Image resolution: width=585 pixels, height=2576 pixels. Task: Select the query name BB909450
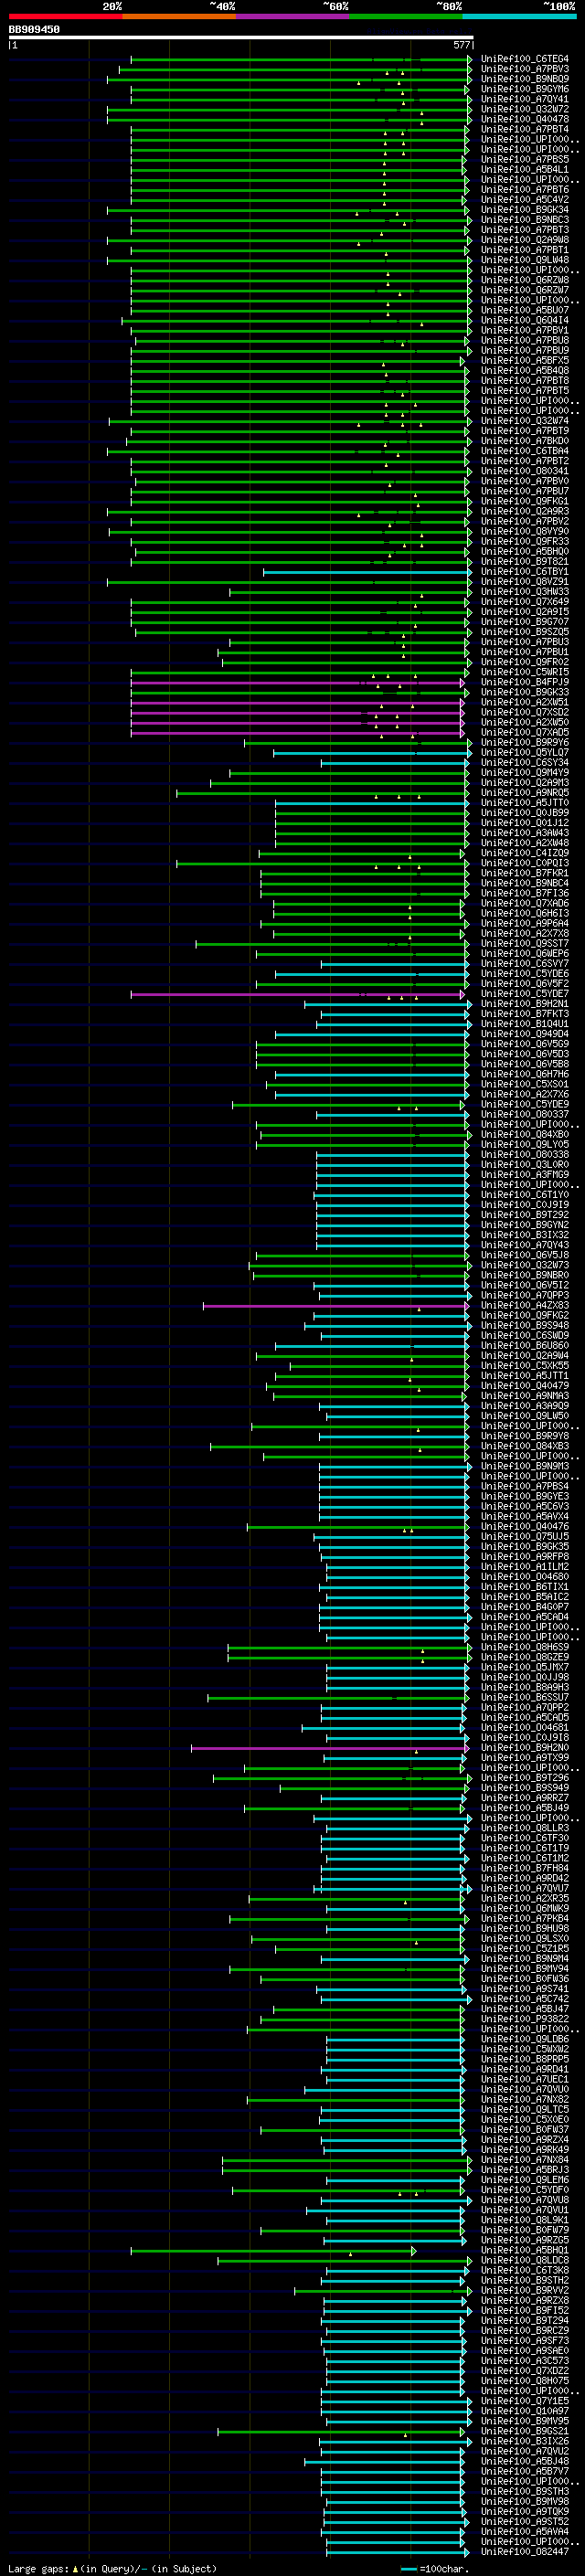pos(34,30)
